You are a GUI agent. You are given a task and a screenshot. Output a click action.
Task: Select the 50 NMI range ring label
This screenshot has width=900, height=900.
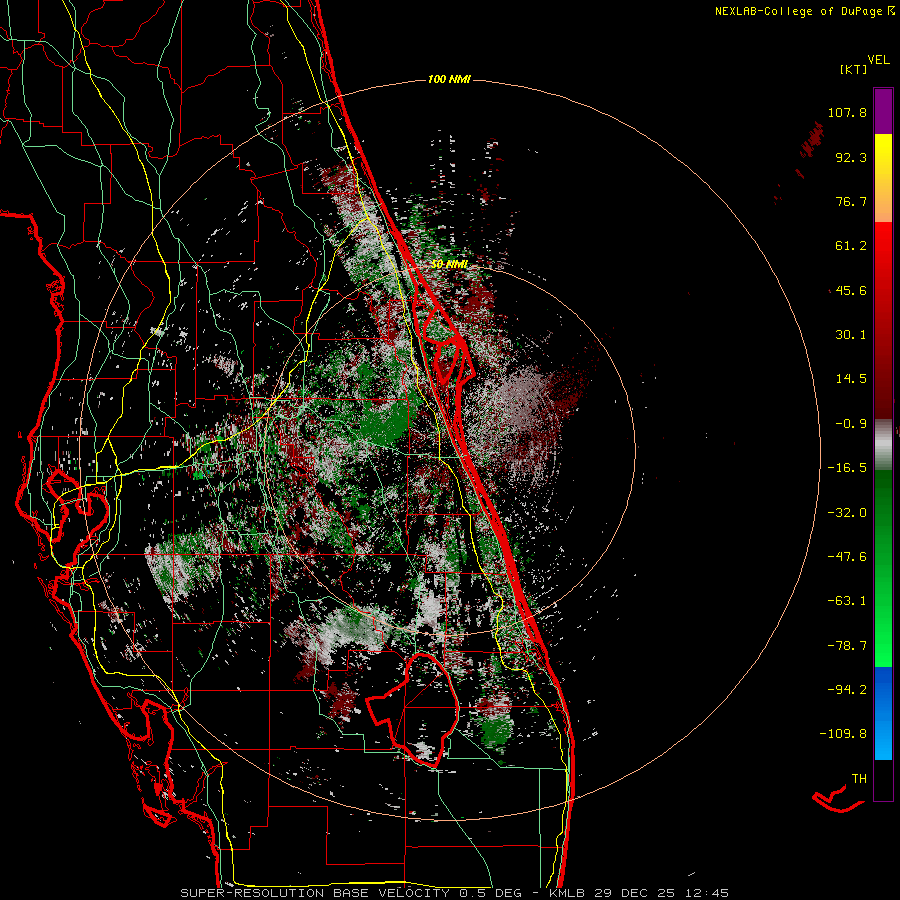tap(449, 264)
